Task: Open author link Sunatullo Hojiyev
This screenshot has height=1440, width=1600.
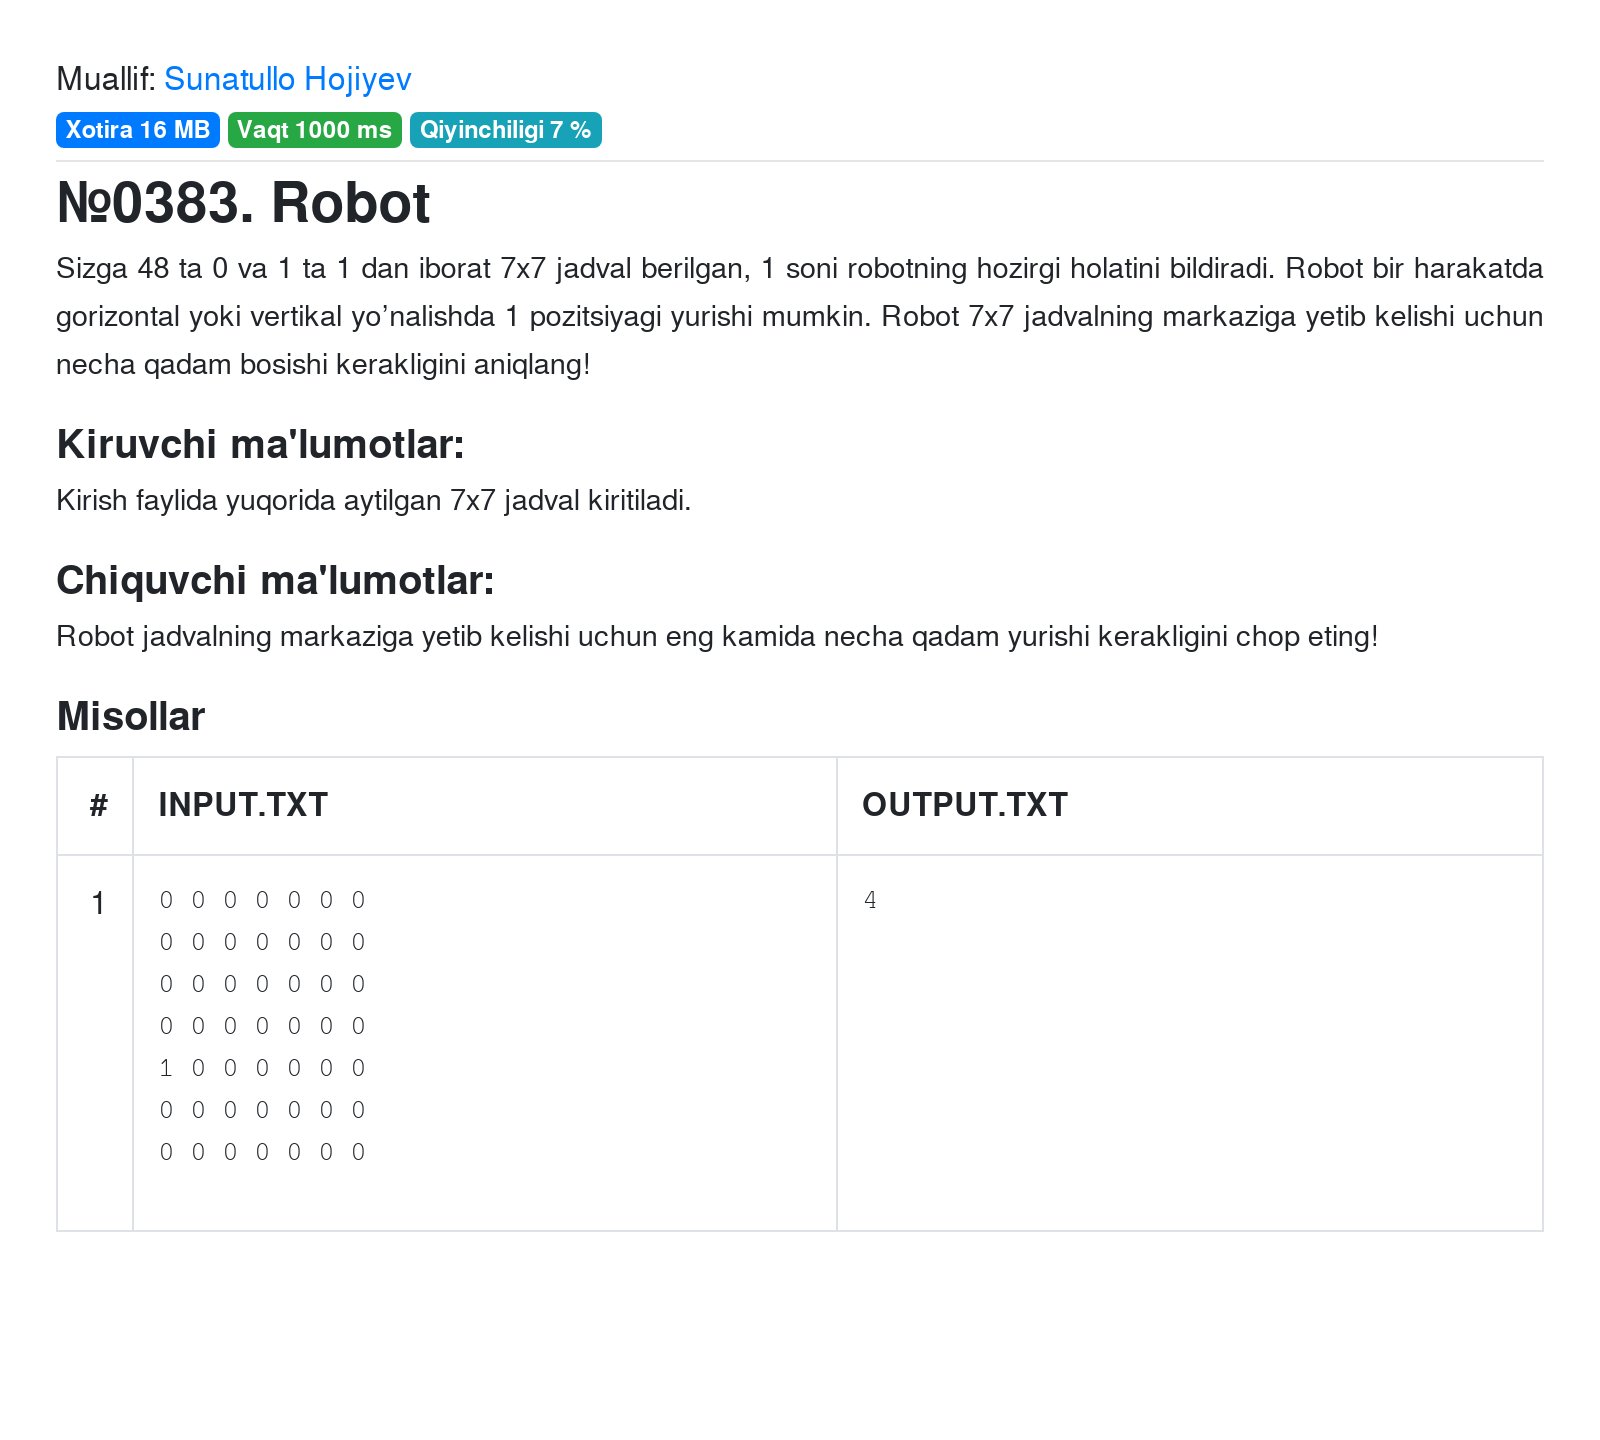Action: pos(287,79)
